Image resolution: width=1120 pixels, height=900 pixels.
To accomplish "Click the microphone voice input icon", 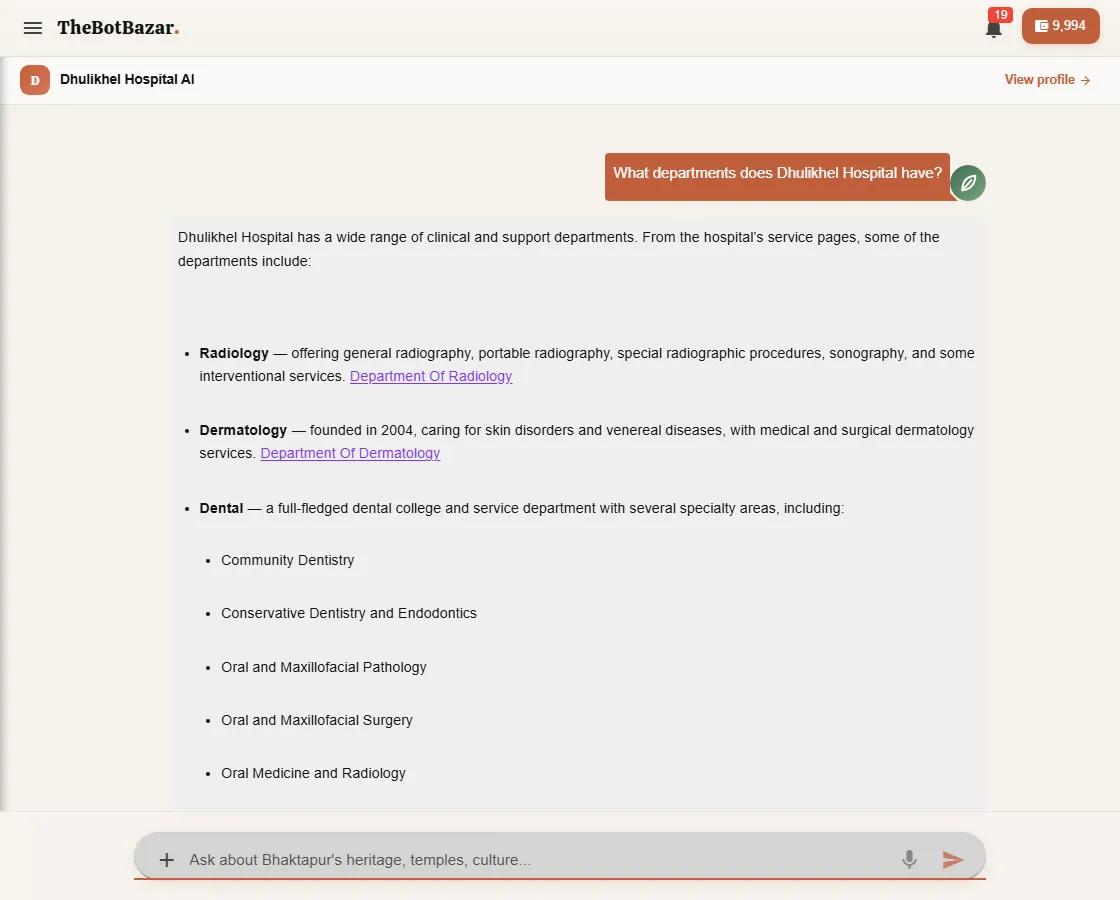I will (x=909, y=859).
